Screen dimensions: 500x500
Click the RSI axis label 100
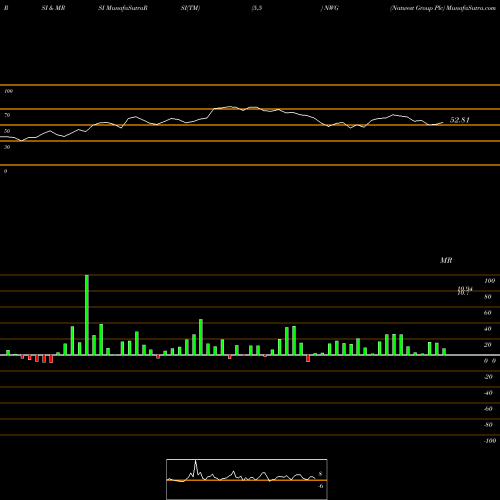8,91
